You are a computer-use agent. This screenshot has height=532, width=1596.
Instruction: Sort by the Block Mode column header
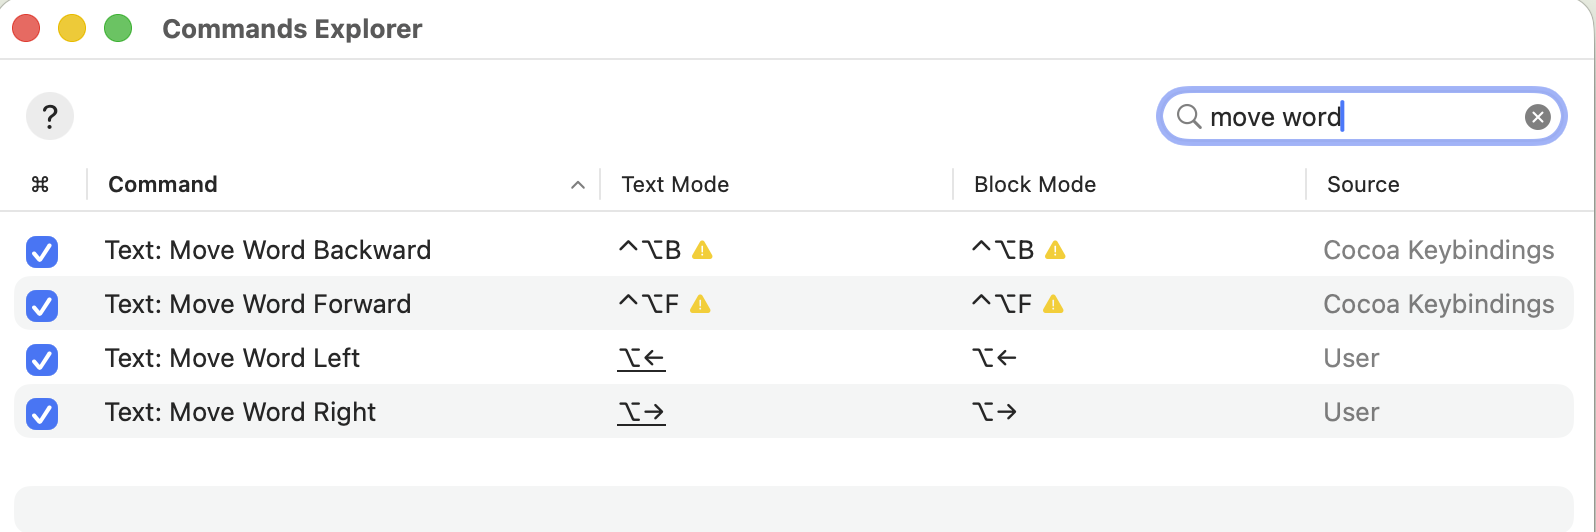[1035, 184]
